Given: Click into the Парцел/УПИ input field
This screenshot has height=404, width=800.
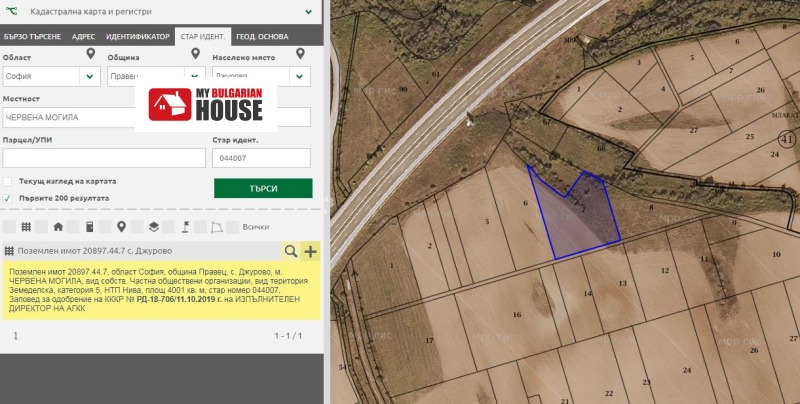Looking at the screenshot, I should coord(104,158).
